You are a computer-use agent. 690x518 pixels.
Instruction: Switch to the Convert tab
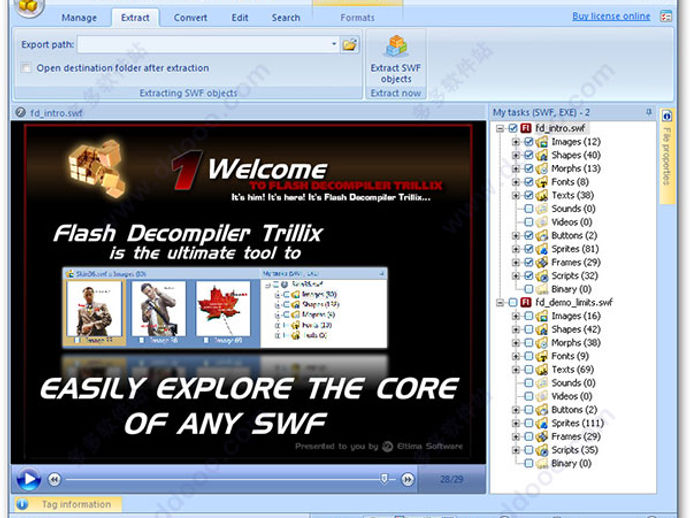pos(190,18)
